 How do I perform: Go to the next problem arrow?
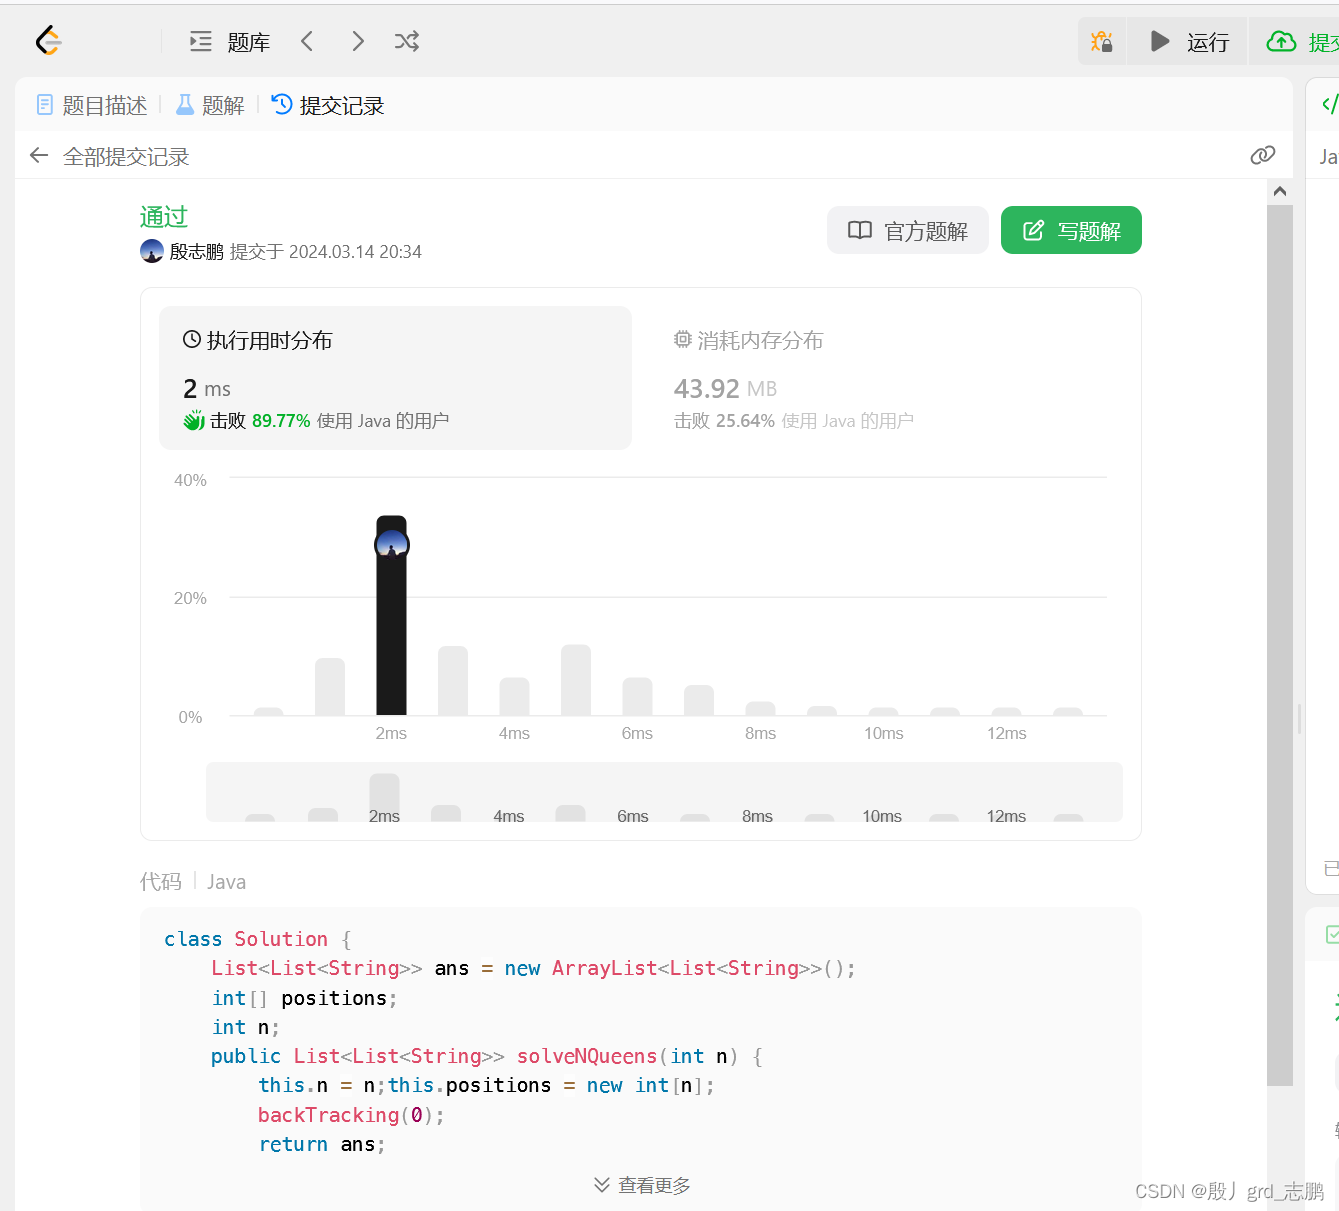(x=358, y=41)
